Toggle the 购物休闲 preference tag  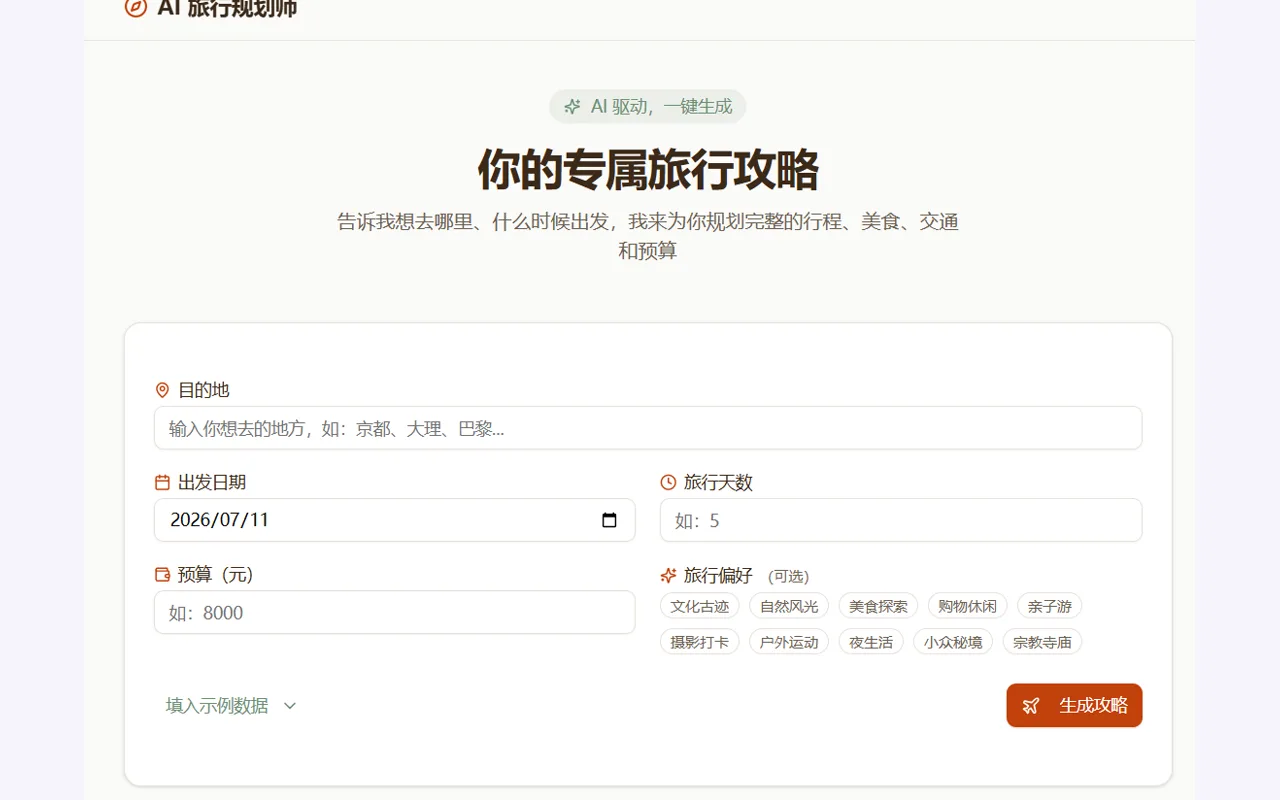point(967,606)
